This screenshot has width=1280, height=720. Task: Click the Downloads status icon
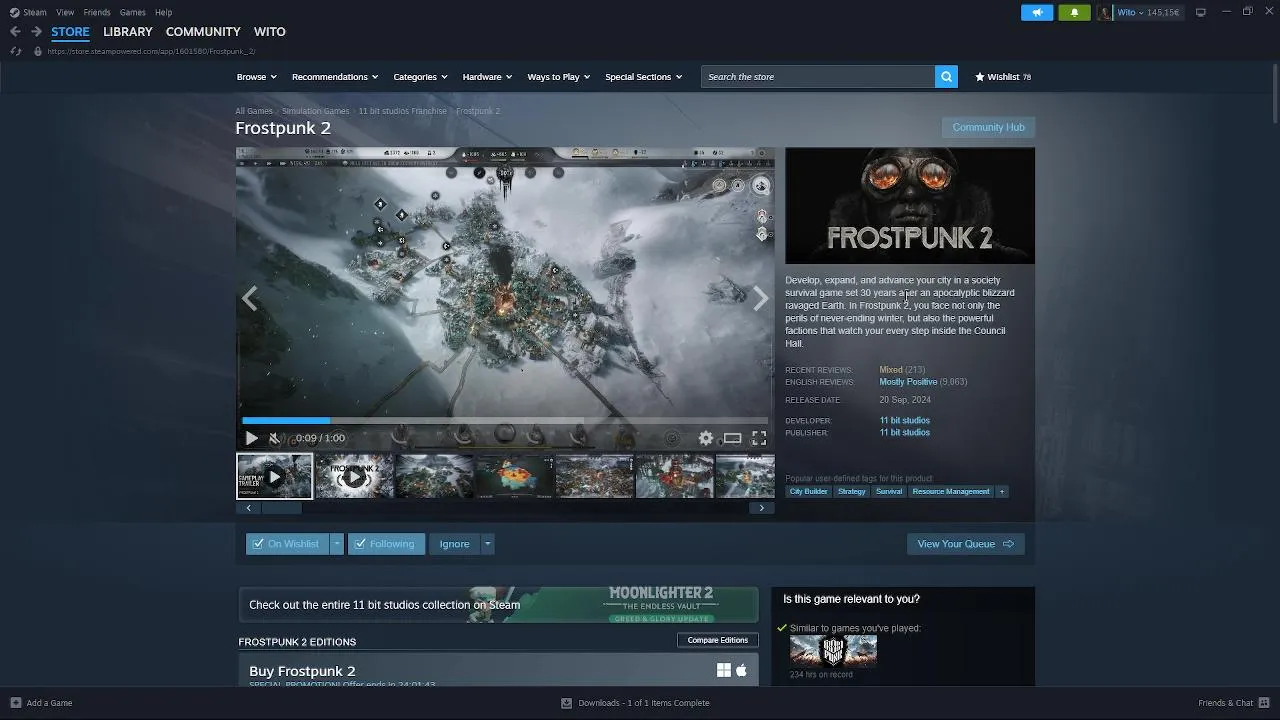tap(566, 703)
